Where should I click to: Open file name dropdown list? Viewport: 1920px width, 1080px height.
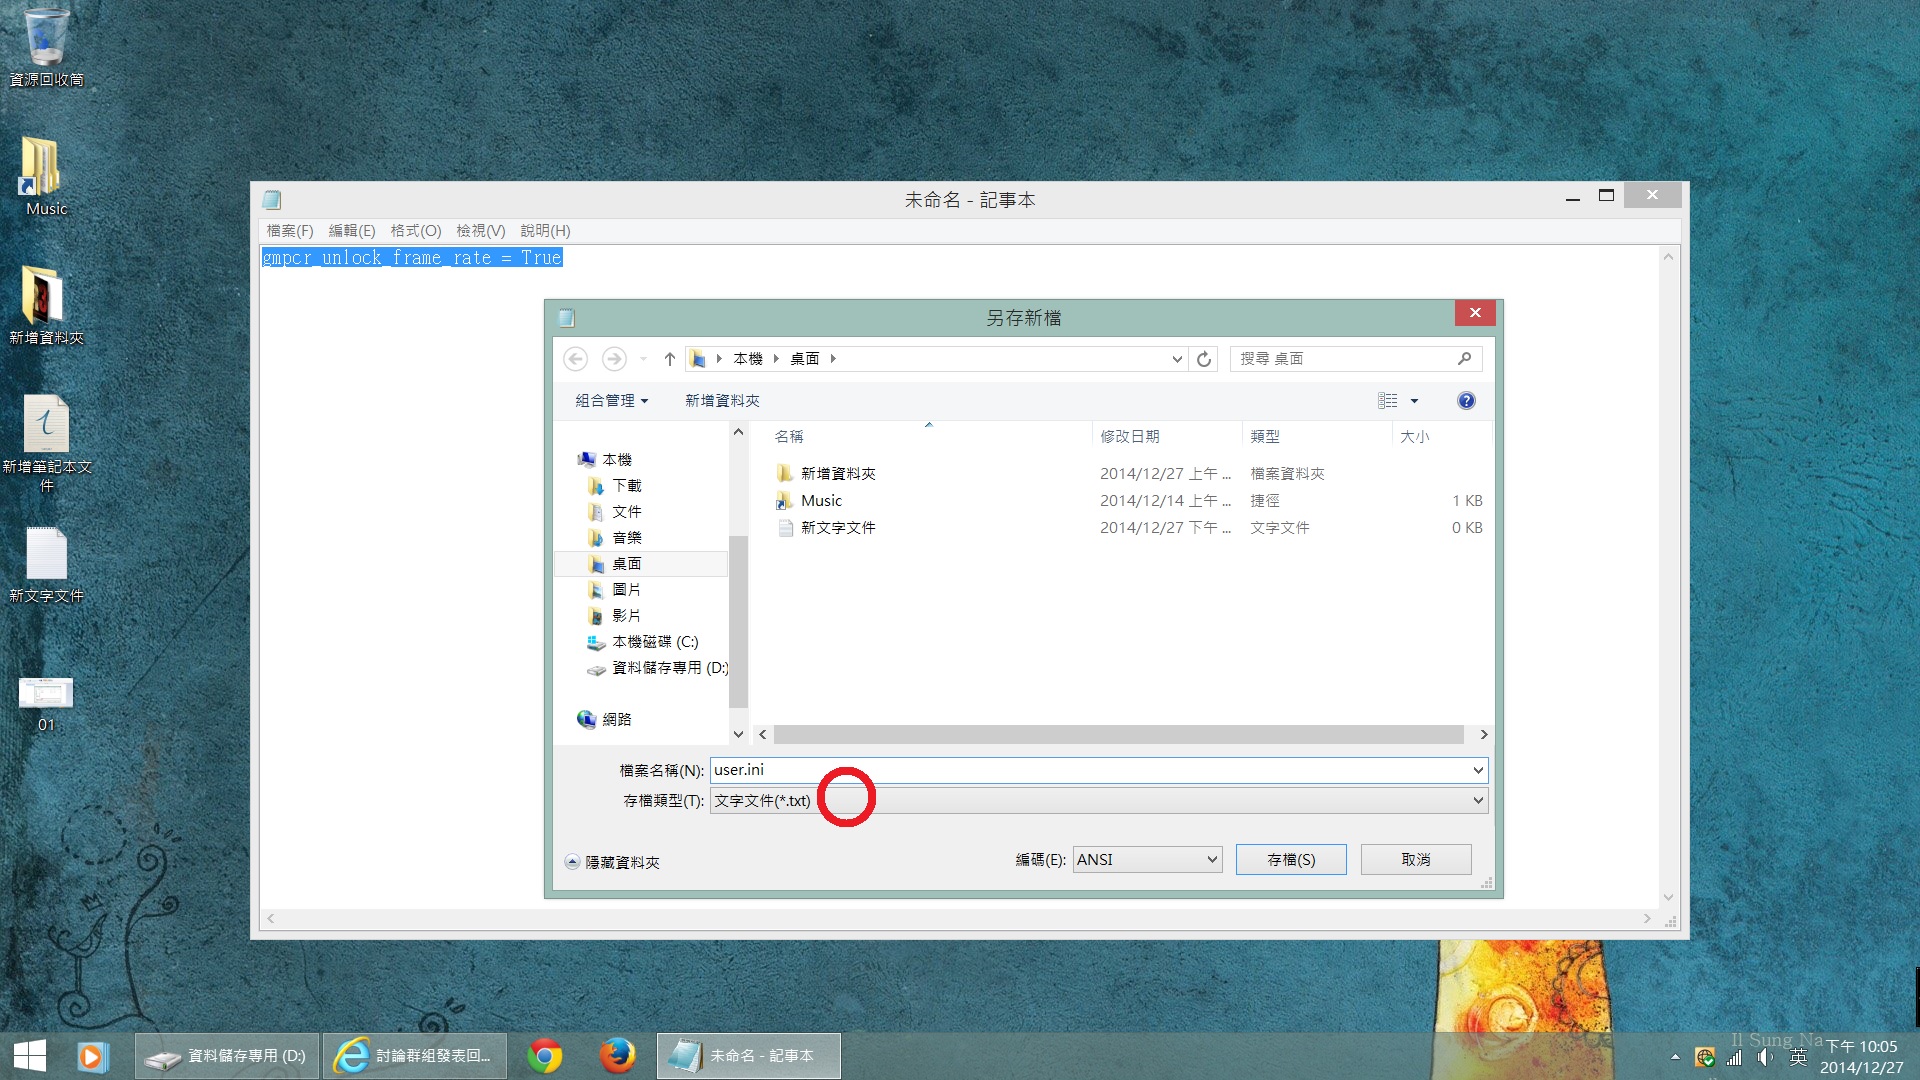point(1477,770)
